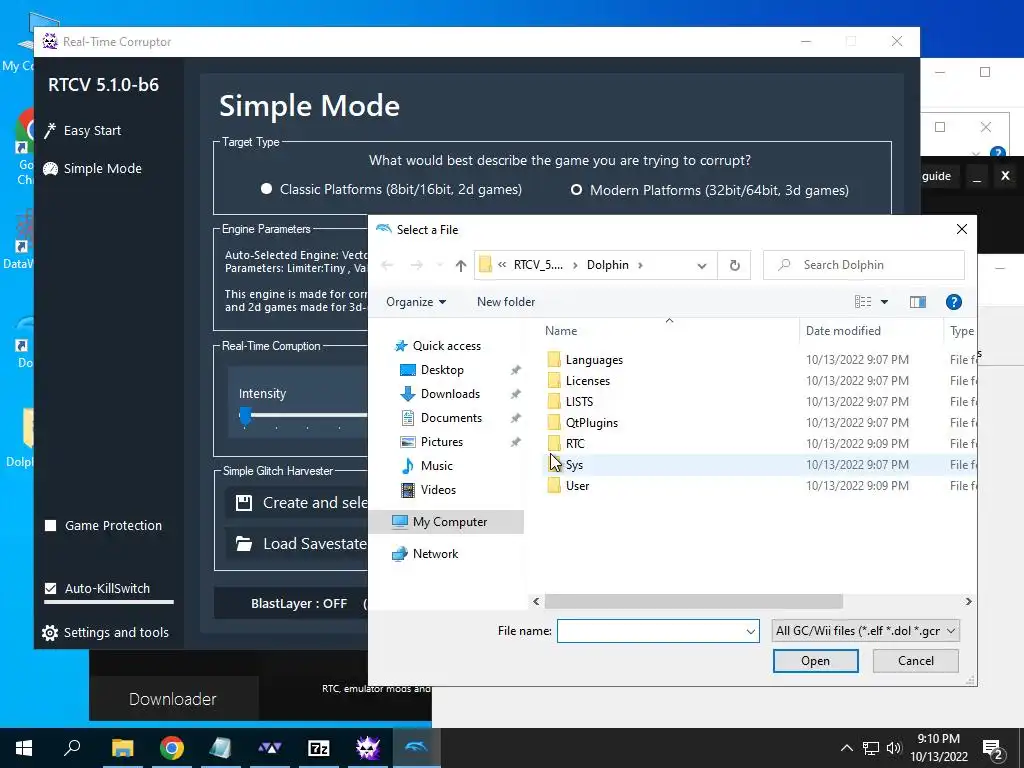Open the GC/Wii file type filter
Screen dimensions: 1024x768
click(865, 631)
